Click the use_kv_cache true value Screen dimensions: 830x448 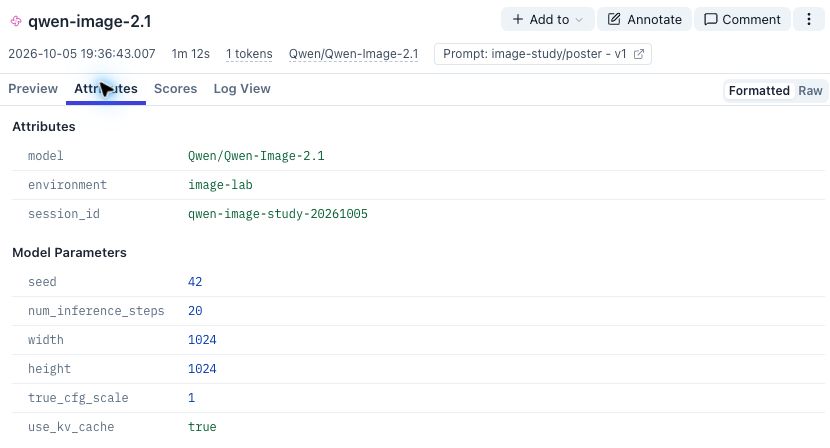[202, 427]
